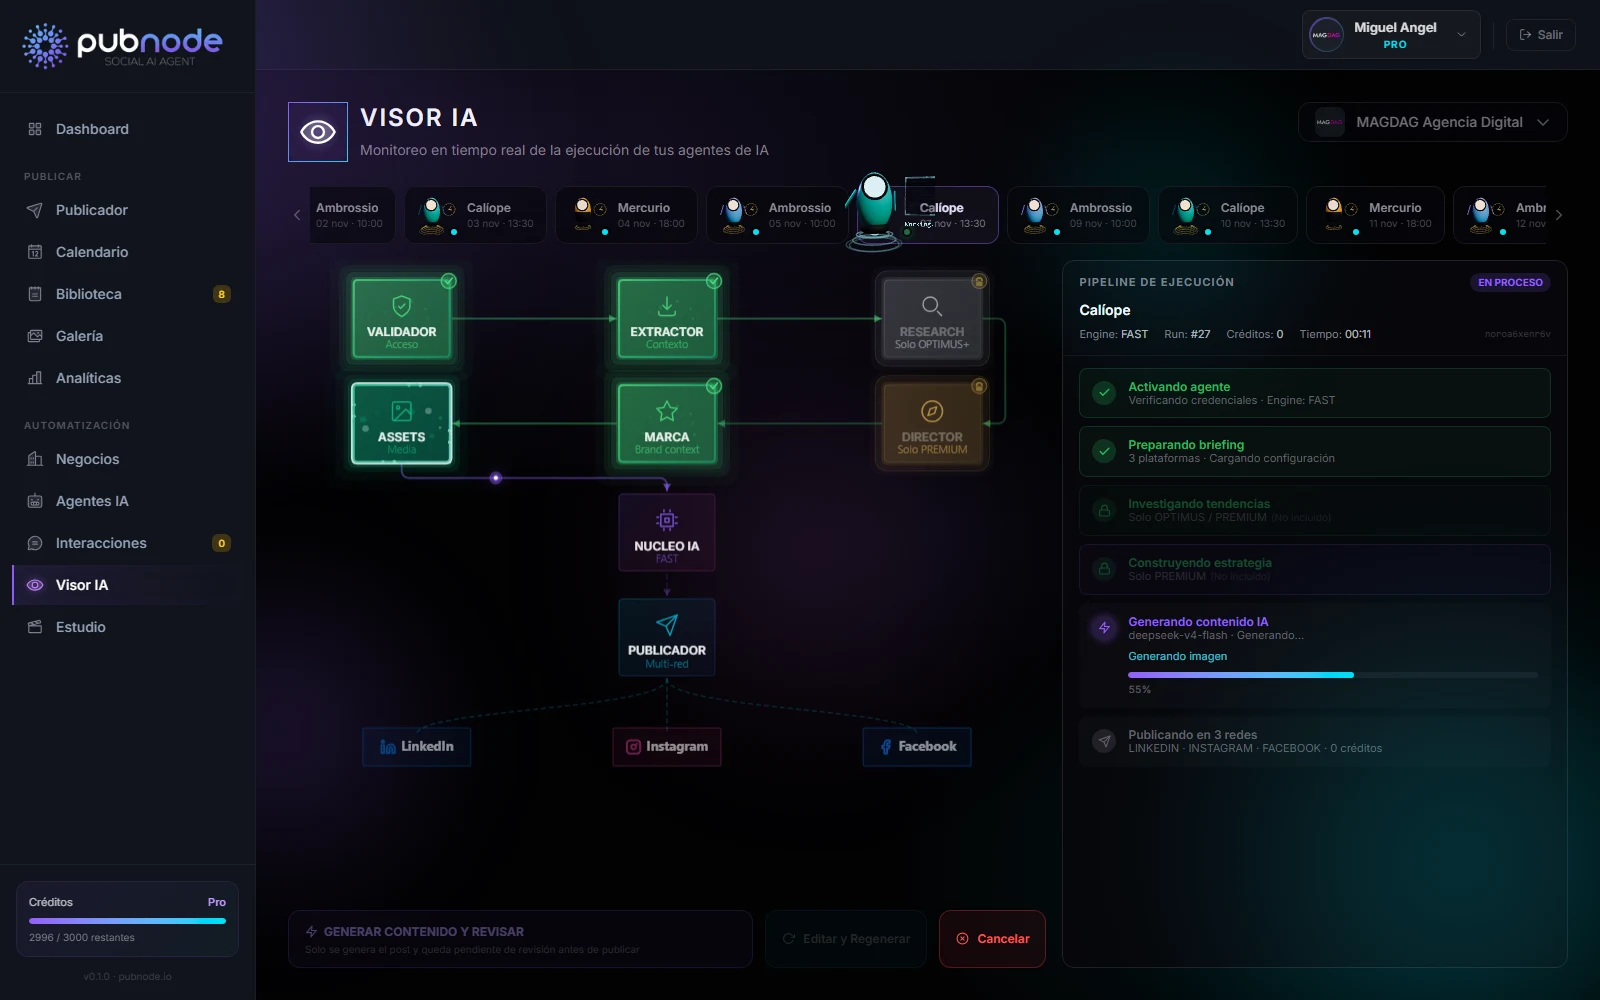Select the ASSETS Media node

tap(401, 424)
